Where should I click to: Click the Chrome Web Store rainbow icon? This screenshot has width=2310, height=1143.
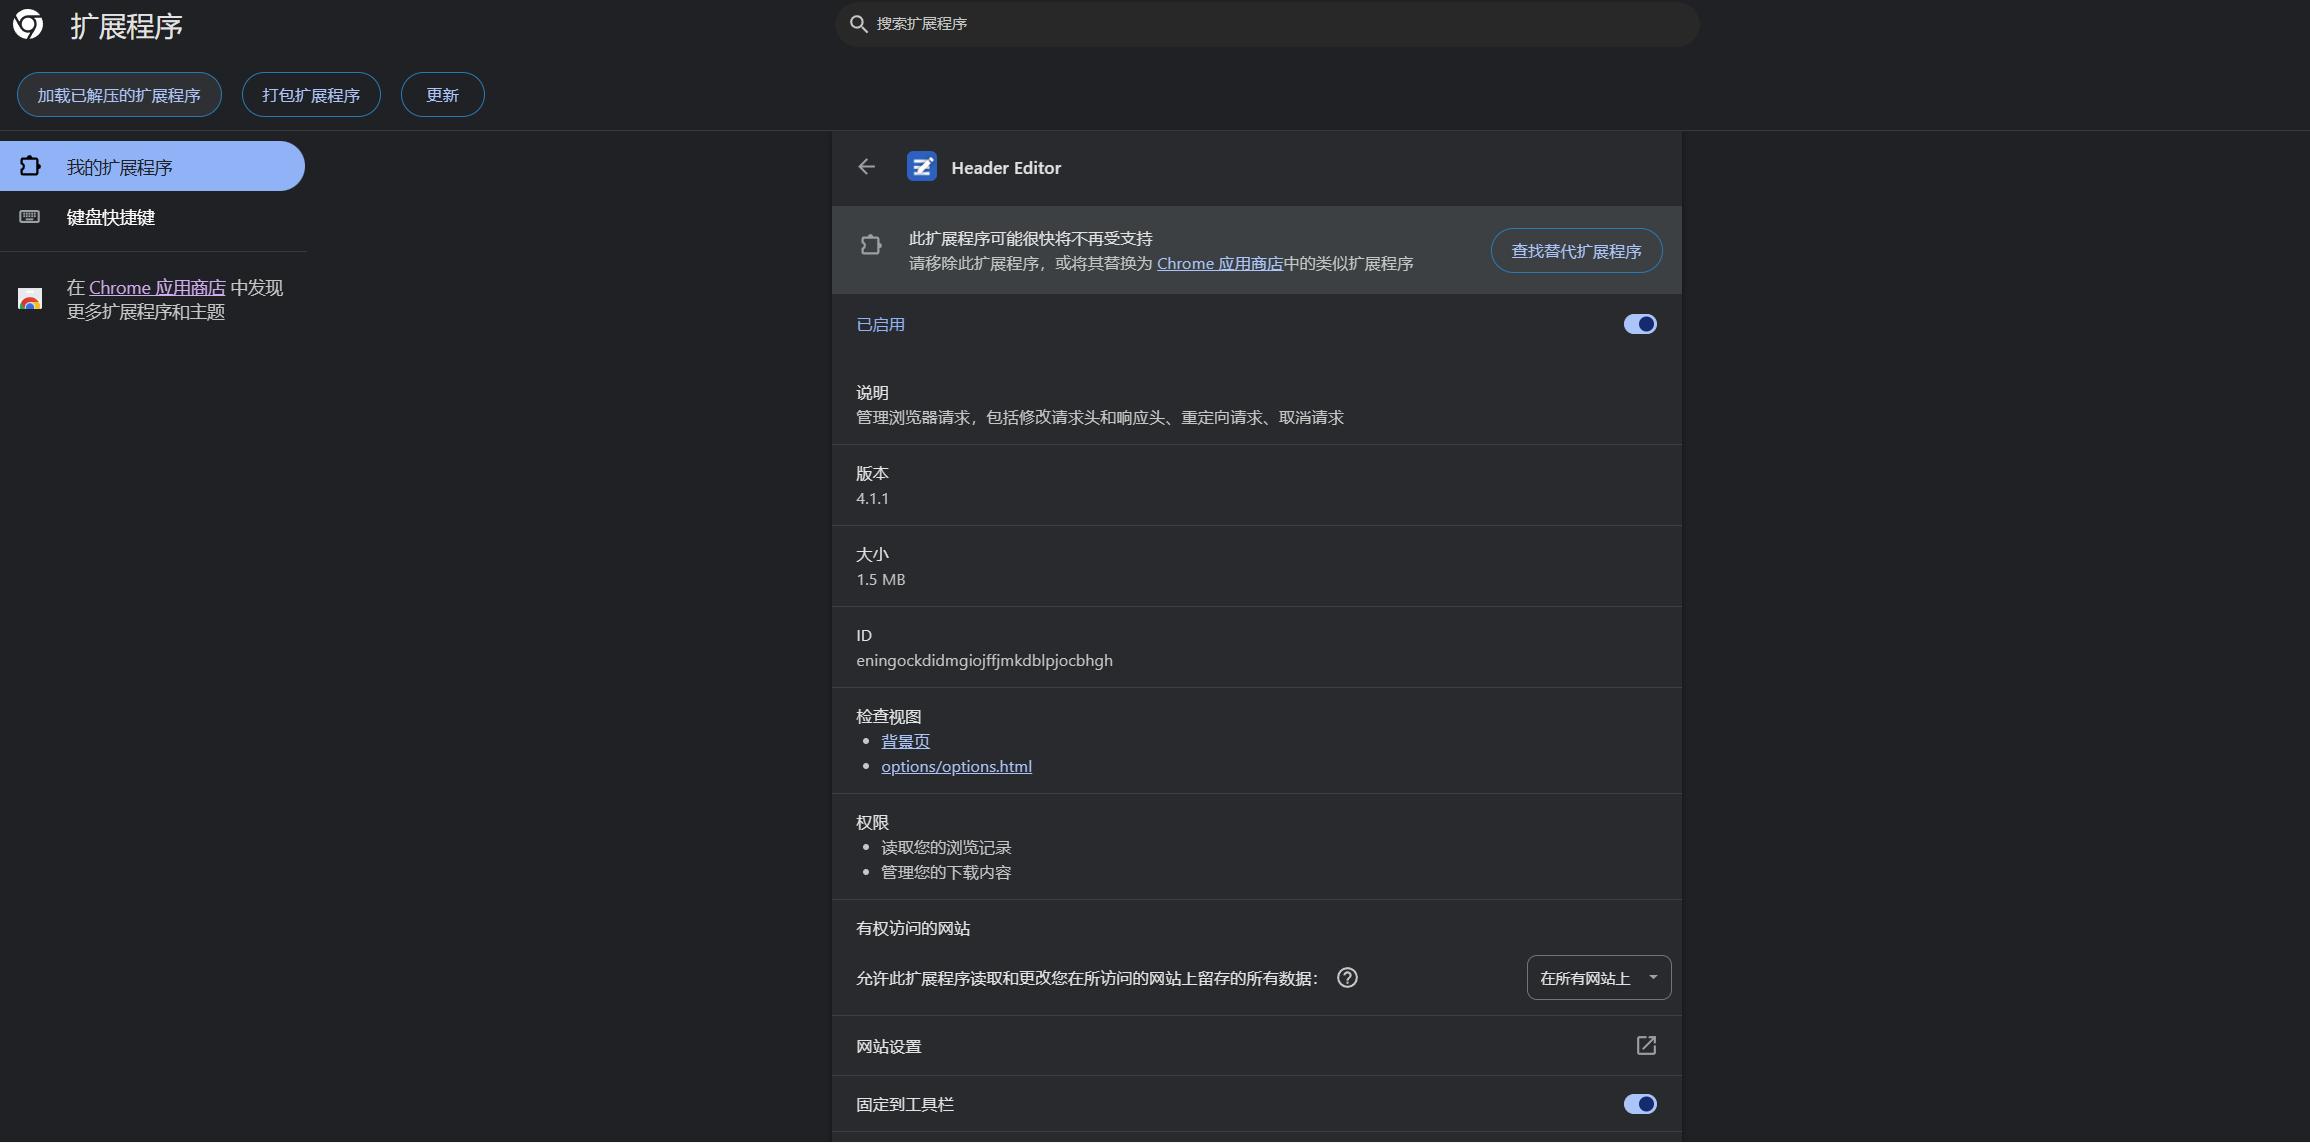point(30,299)
